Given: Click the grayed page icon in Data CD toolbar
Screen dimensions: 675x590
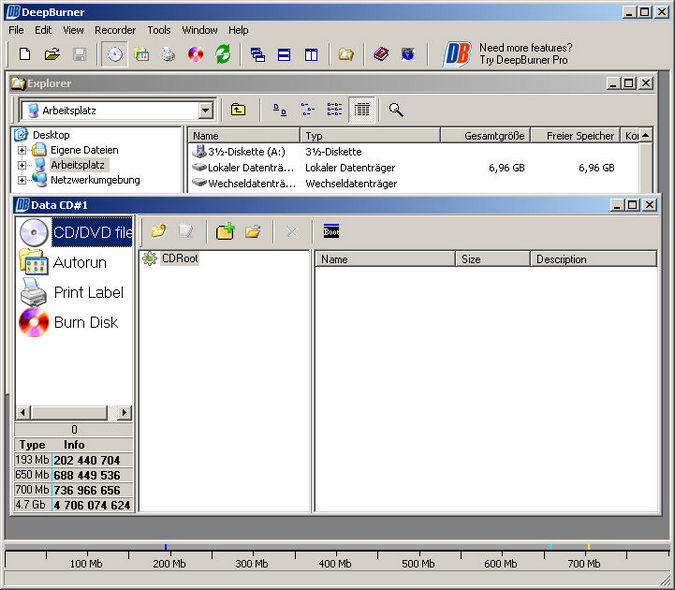Looking at the screenshot, I should coord(186,232).
